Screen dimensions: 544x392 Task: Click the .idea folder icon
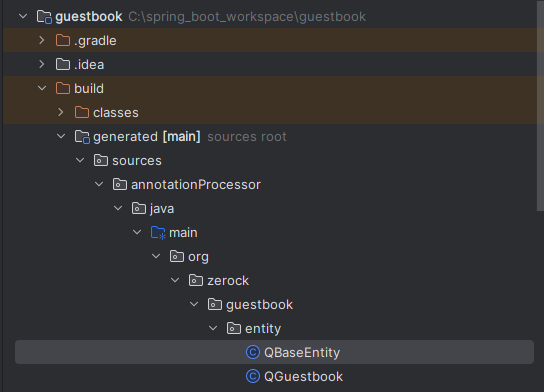pos(63,64)
